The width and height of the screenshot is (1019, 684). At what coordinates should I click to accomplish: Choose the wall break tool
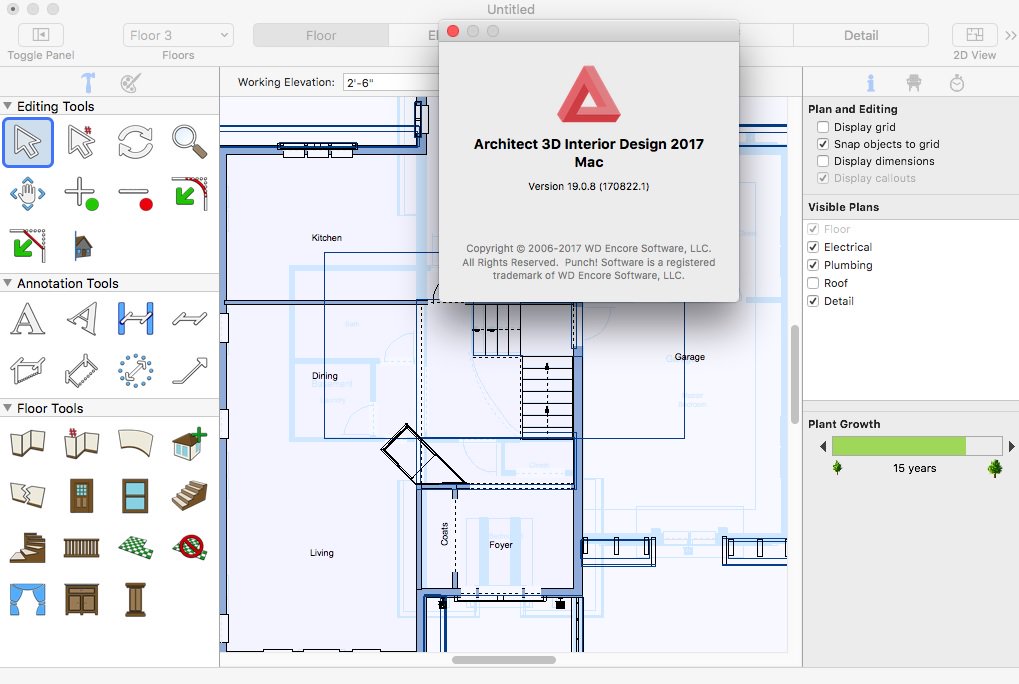27,495
